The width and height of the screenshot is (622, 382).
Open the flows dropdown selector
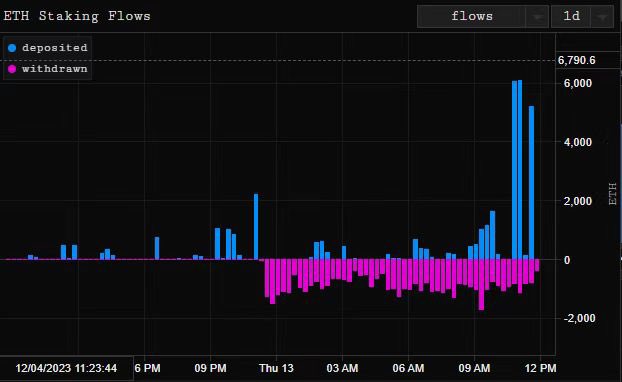coord(482,17)
